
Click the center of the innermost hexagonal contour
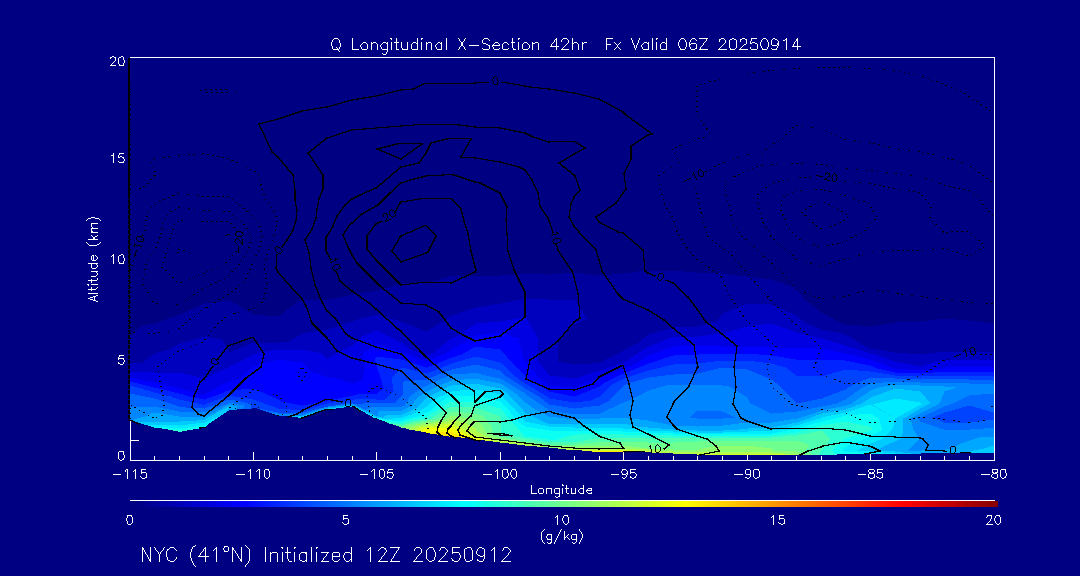(x=414, y=242)
